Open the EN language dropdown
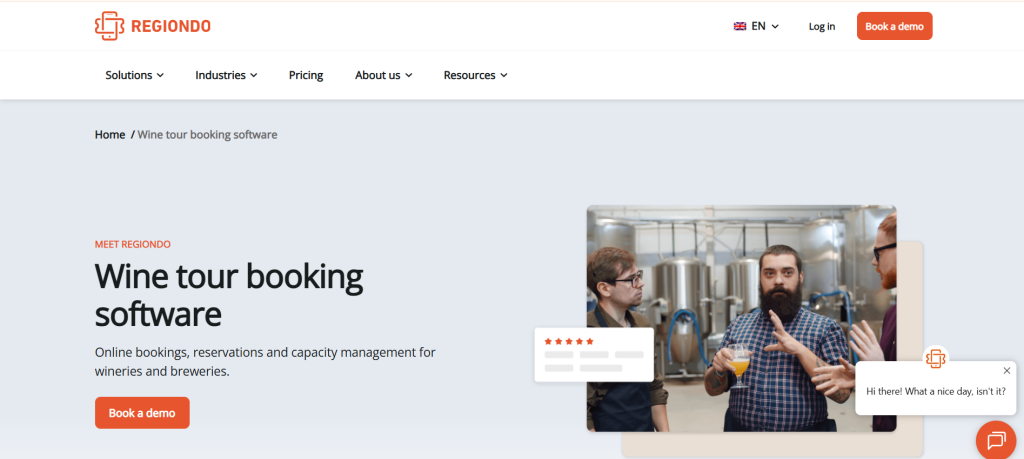This screenshot has height=459, width=1024. [x=757, y=26]
